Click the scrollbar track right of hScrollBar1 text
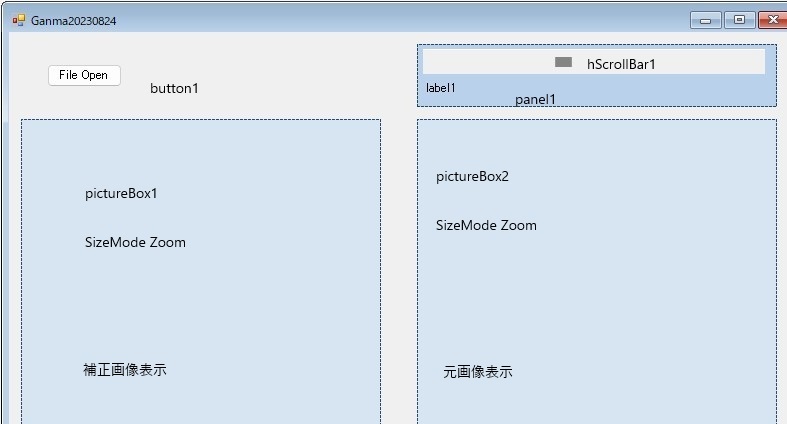Image resolution: width=787 pixels, height=424 pixels. 710,62
